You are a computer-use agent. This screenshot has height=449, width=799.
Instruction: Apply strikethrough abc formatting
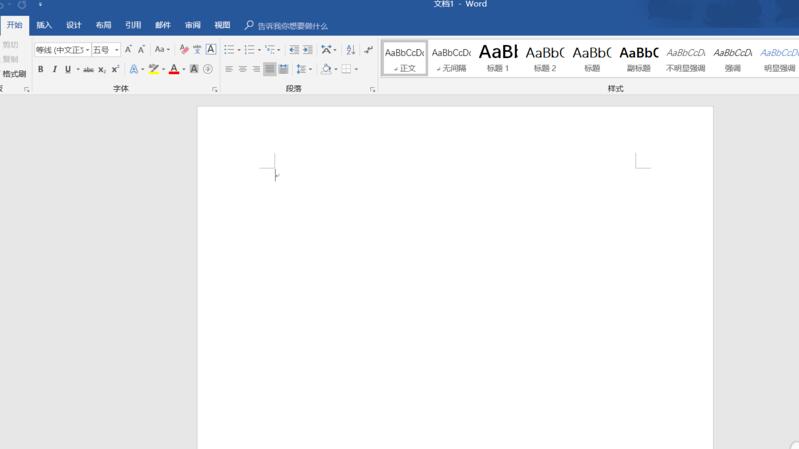88,69
